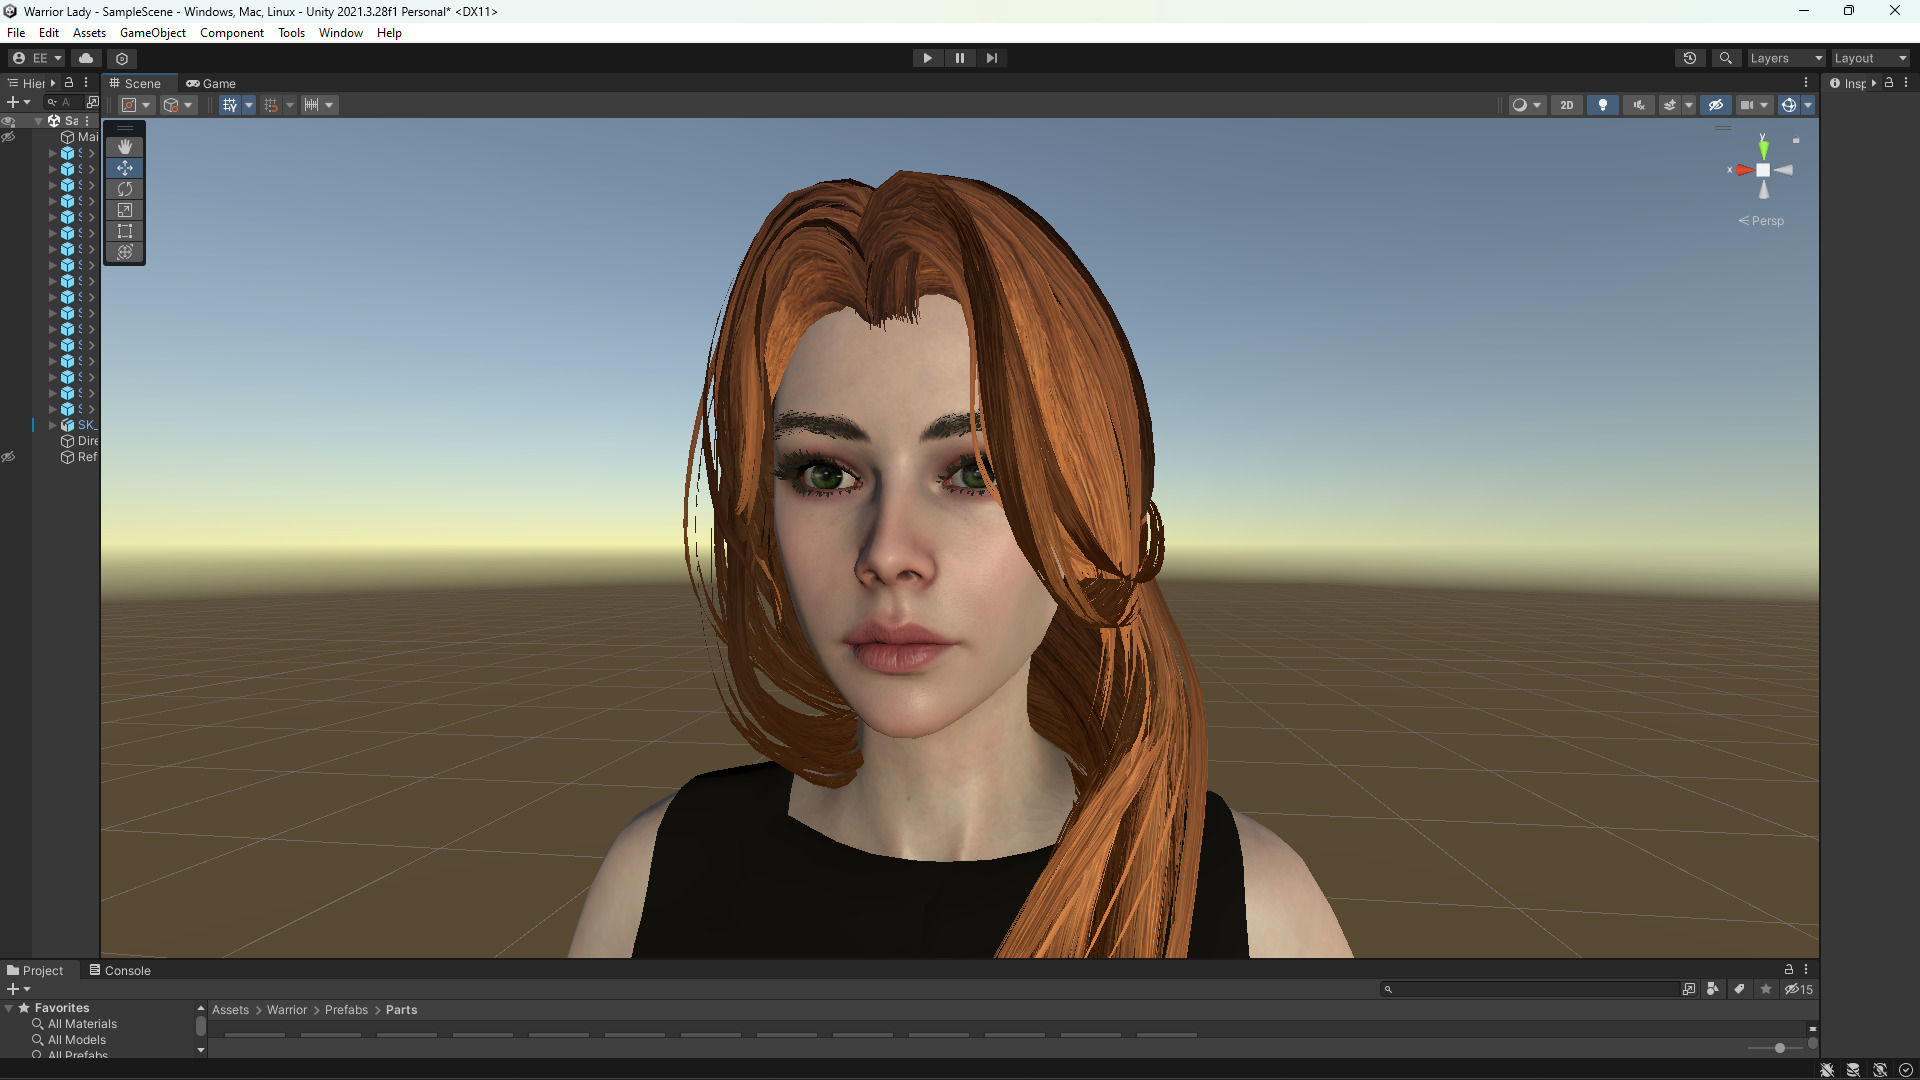The image size is (1920, 1080).
Task: Click the Step frame button
Action: (992, 58)
